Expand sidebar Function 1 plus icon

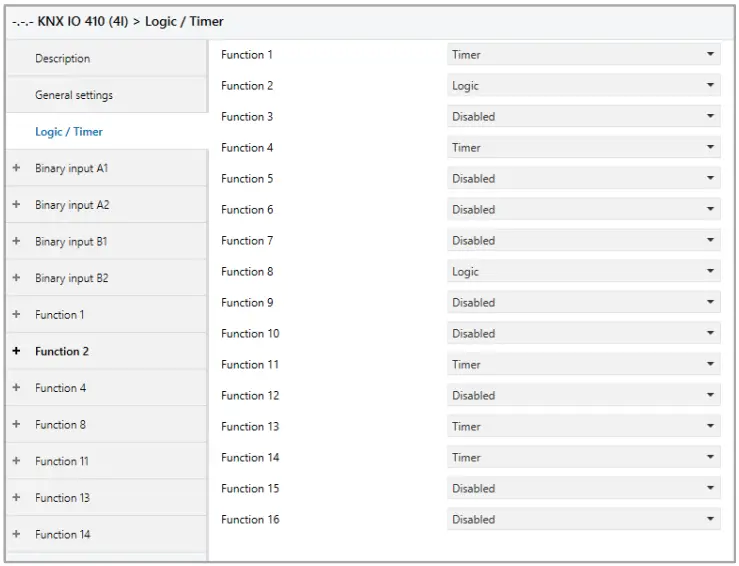click(16, 314)
